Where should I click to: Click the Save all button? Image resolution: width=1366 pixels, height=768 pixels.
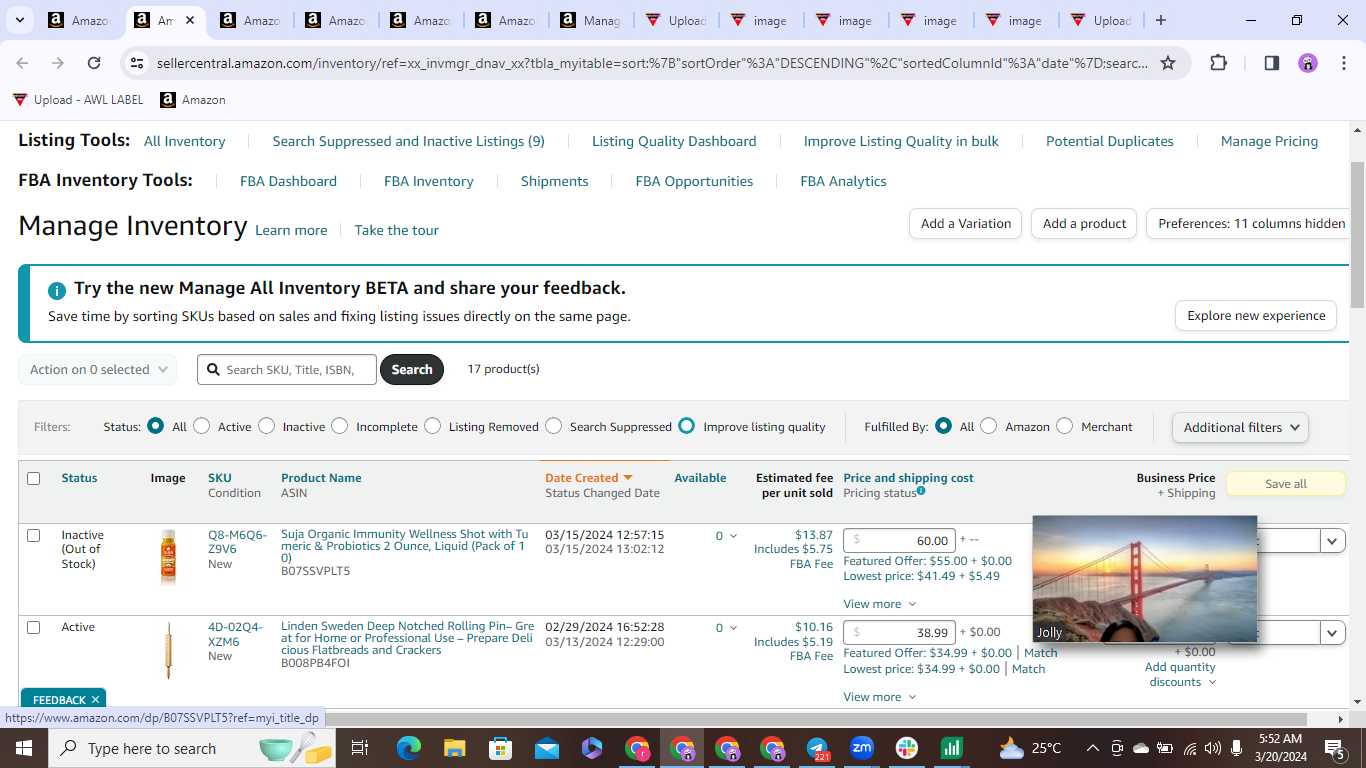[x=1285, y=484]
